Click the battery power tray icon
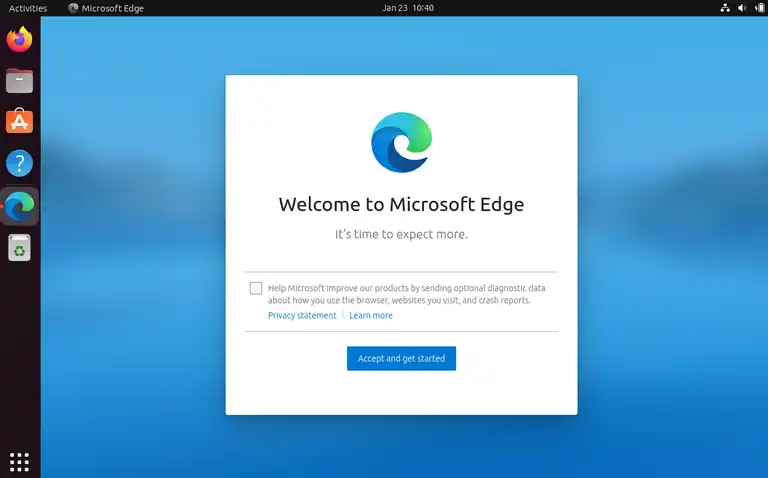The width and height of the screenshot is (768, 478). click(x=760, y=8)
